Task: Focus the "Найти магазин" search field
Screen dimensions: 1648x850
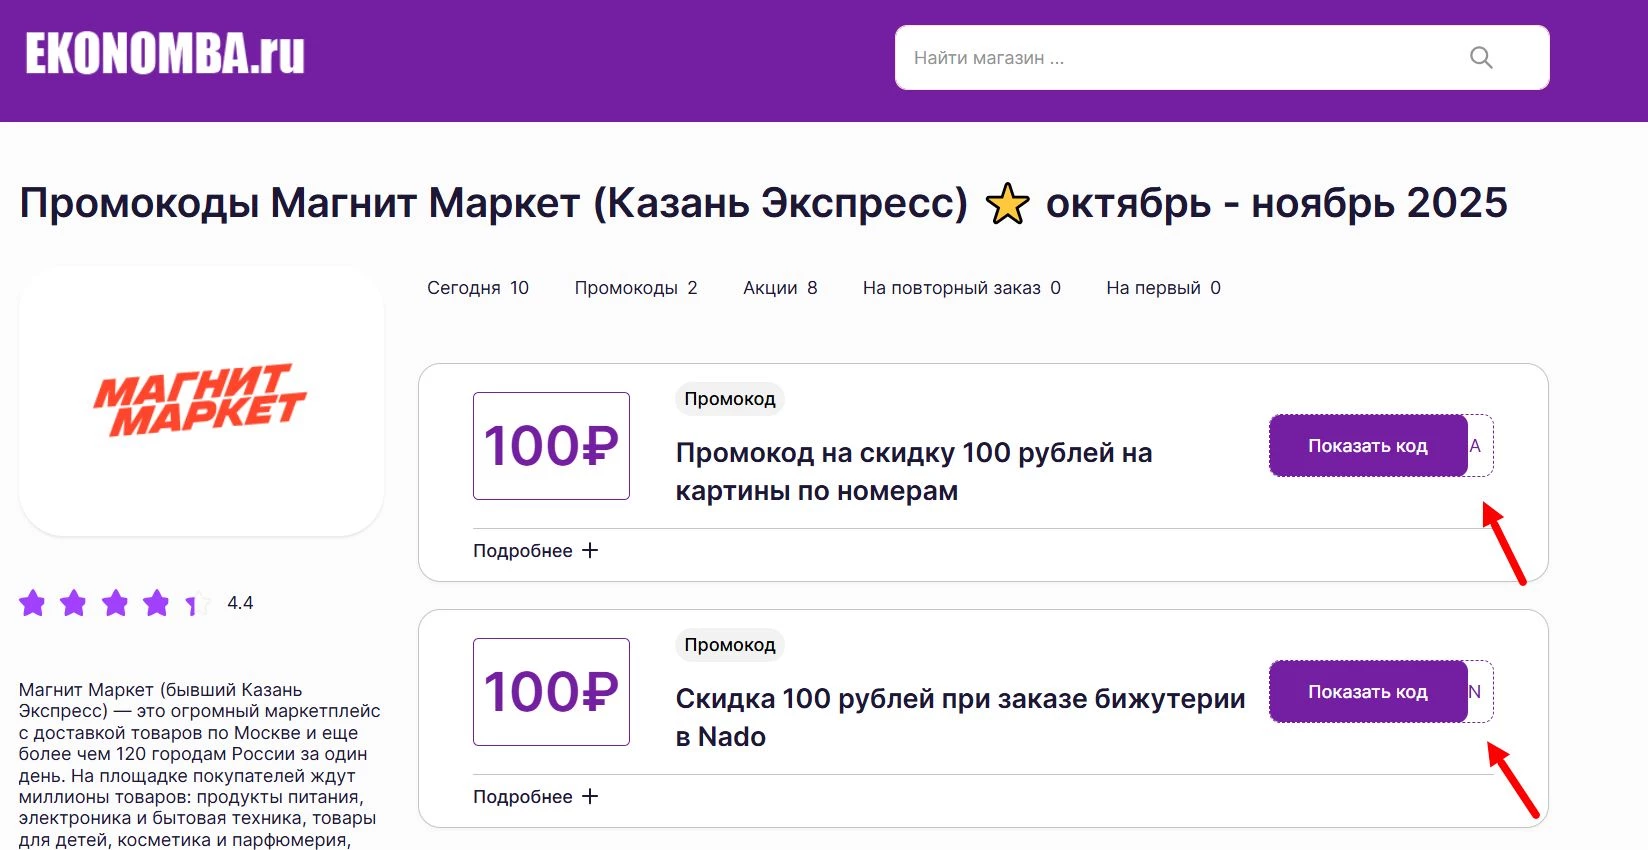Action: (x=1222, y=58)
